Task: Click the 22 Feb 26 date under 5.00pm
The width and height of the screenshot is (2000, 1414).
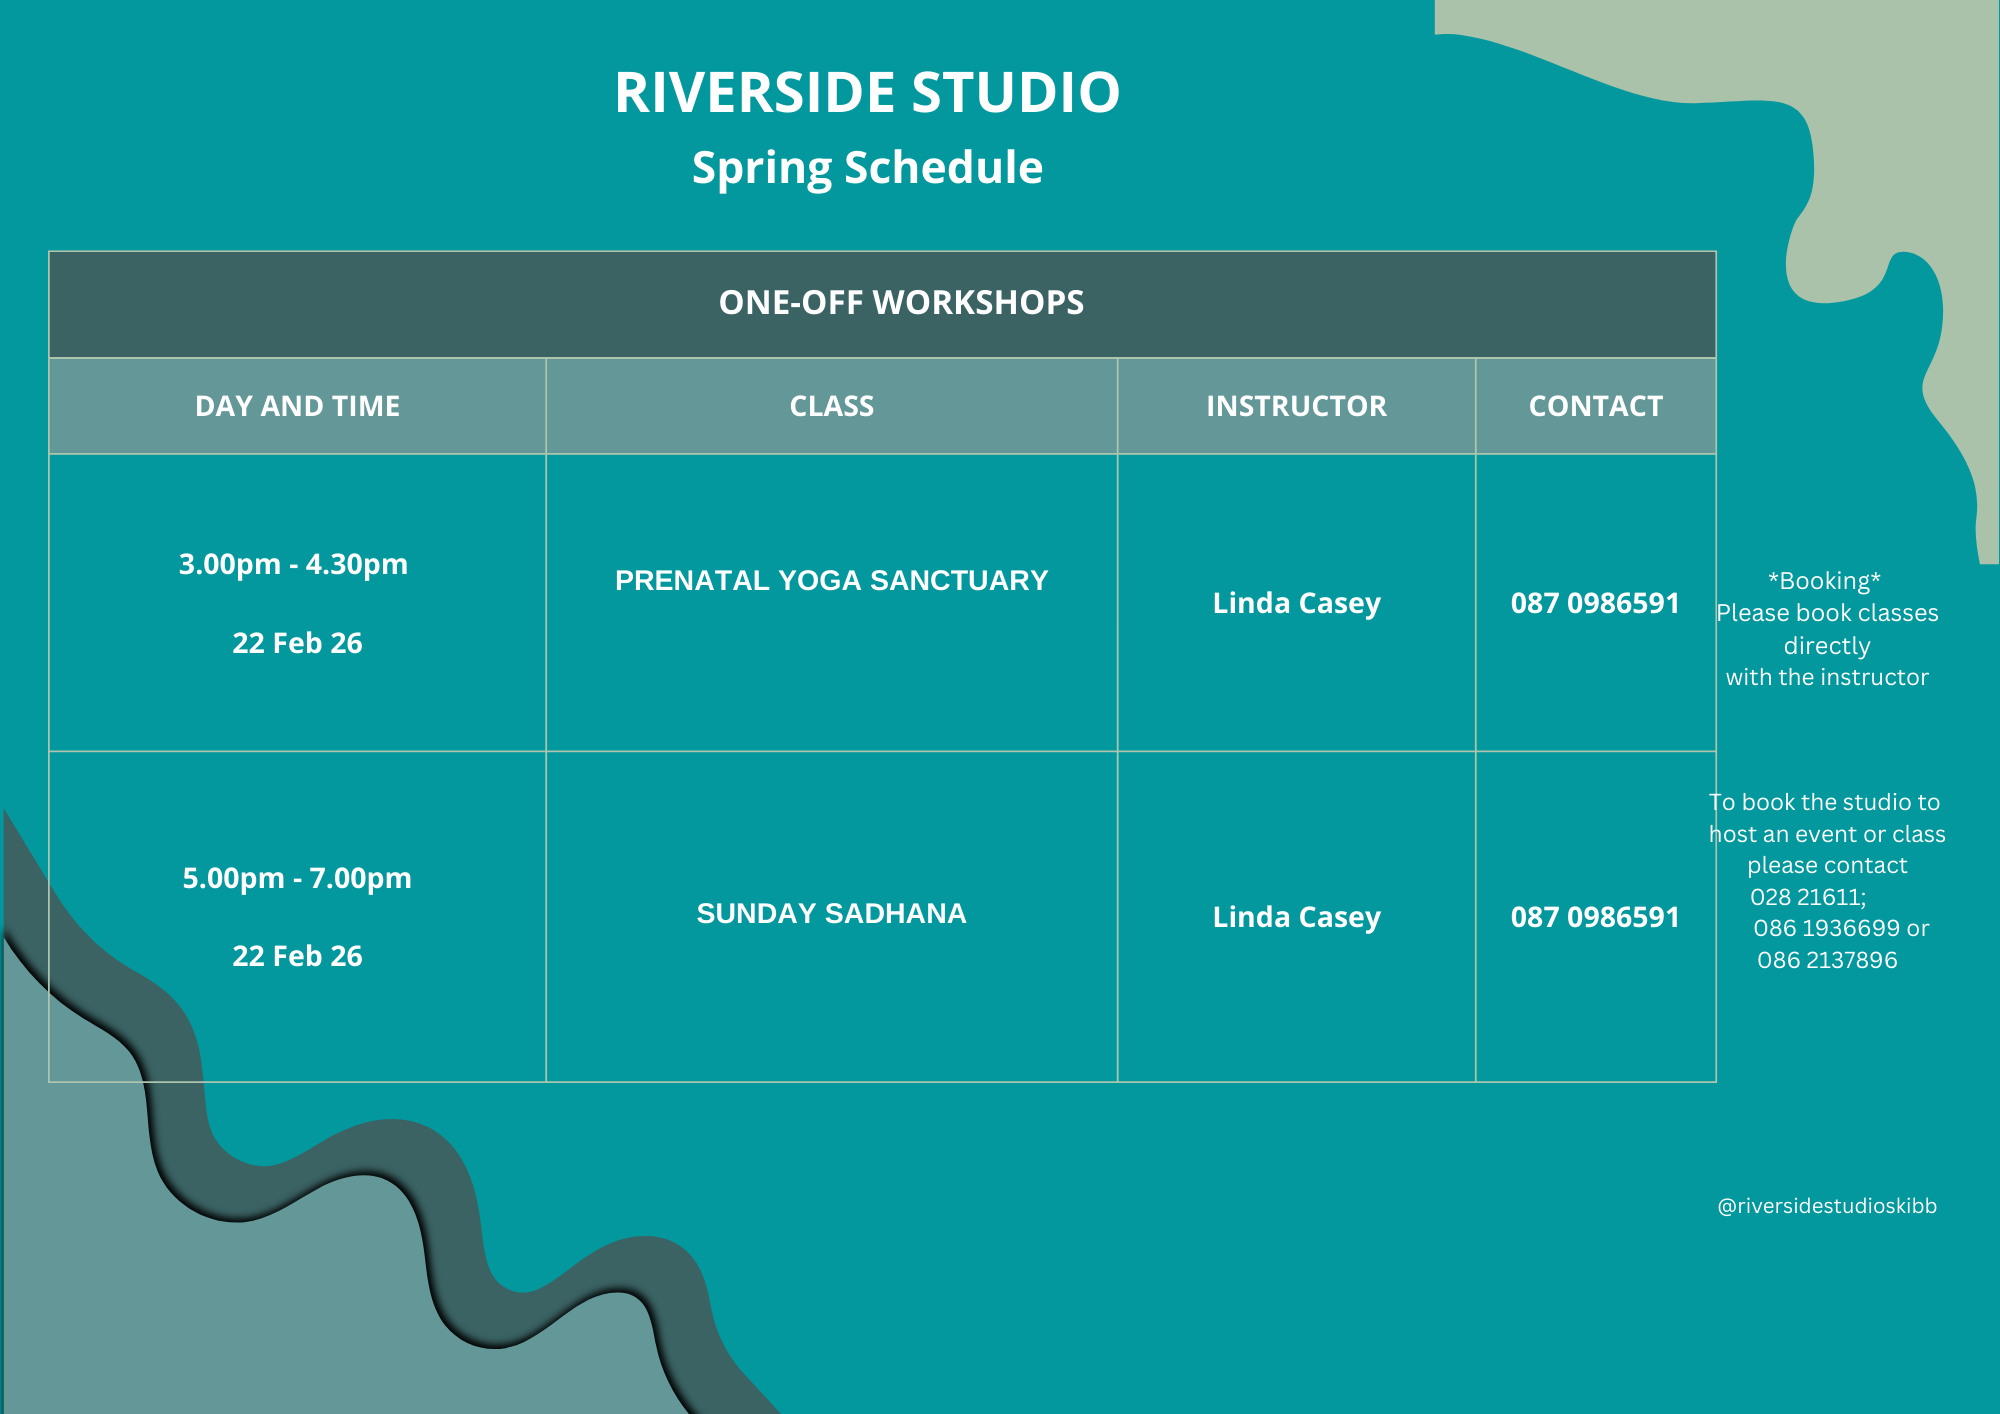Action: (297, 956)
